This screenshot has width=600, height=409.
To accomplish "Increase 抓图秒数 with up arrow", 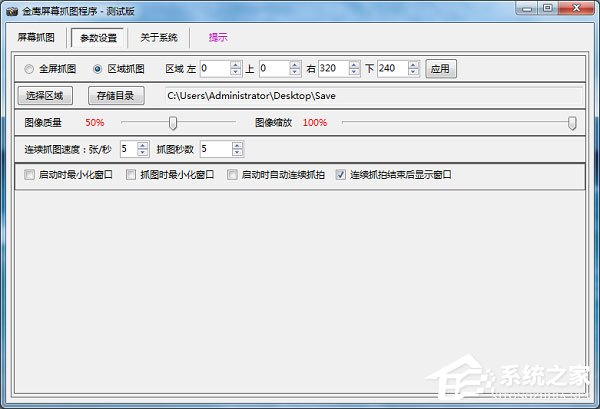I will click(237, 145).
